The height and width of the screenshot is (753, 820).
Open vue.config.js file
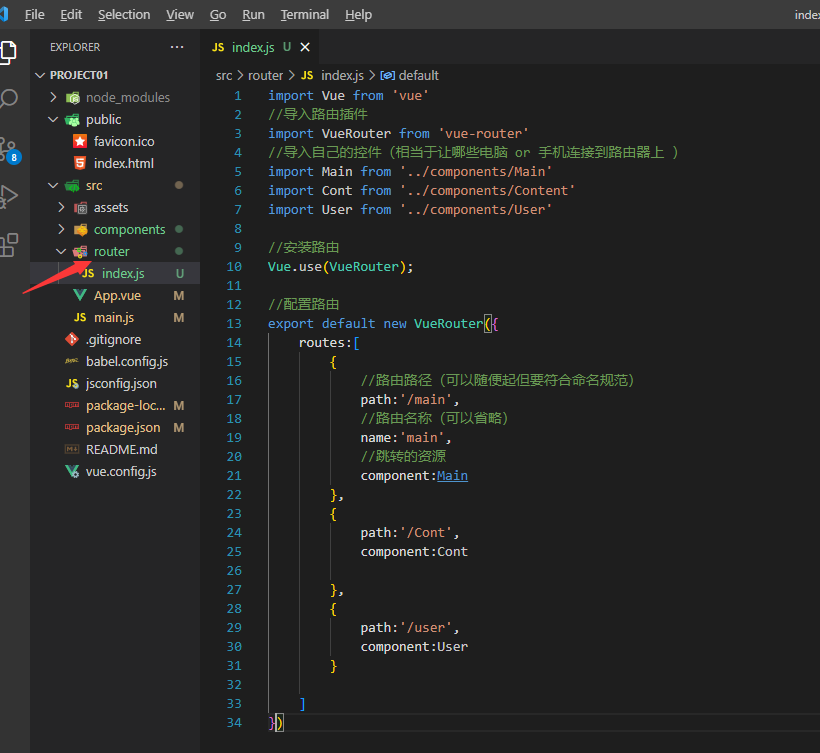point(120,471)
